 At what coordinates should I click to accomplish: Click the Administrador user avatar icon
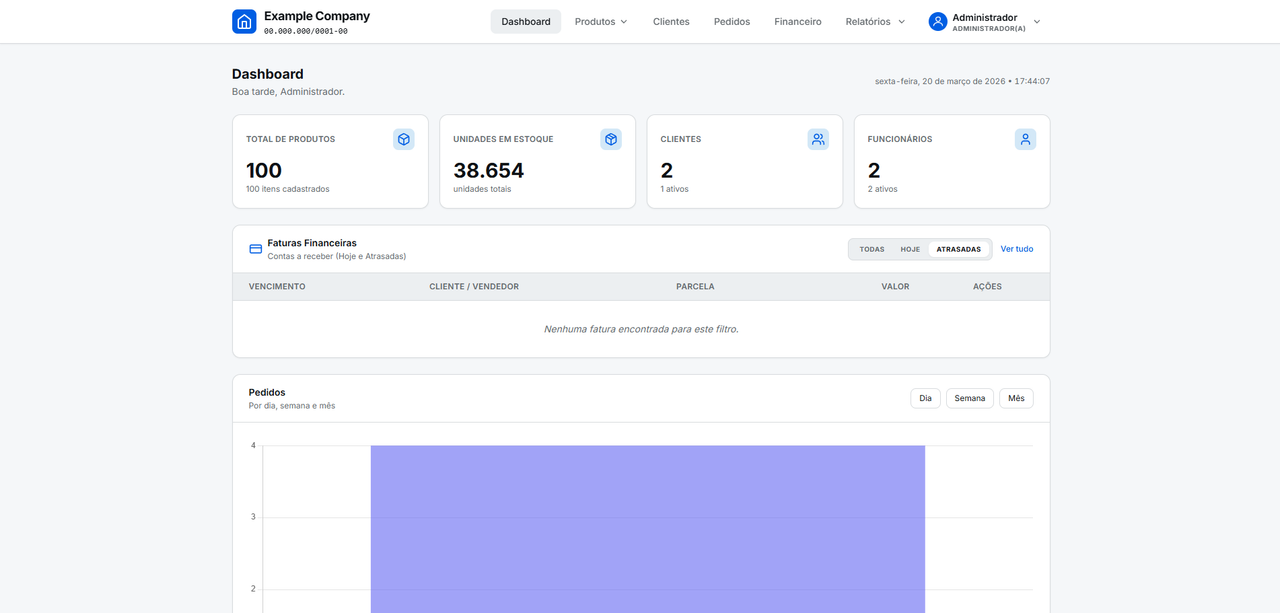(x=938, y=21)
